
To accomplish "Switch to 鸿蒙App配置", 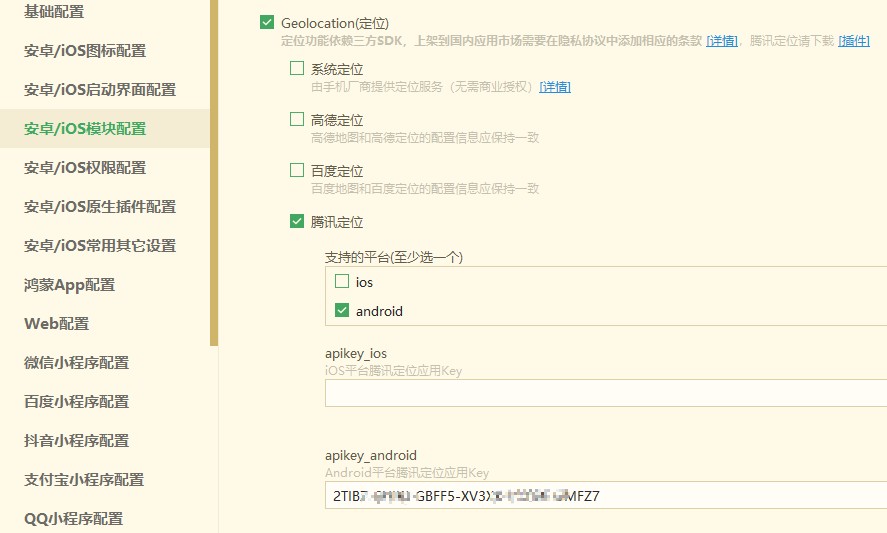I will coord(69,285).
